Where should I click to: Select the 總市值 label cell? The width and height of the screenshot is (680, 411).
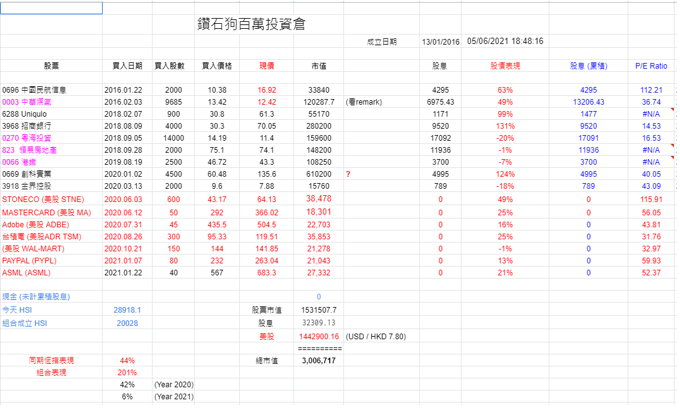click(267, 360)
